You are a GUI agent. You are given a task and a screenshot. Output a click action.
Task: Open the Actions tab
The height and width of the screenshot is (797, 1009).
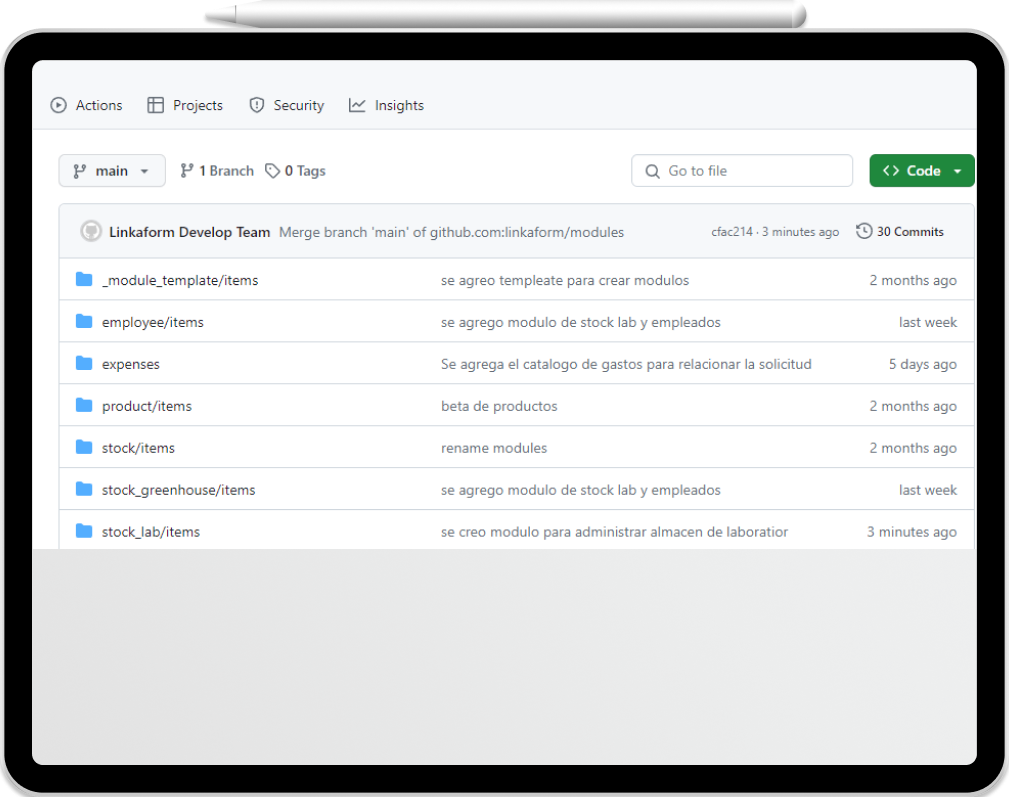pyautogui.click(x=86, y=105)
